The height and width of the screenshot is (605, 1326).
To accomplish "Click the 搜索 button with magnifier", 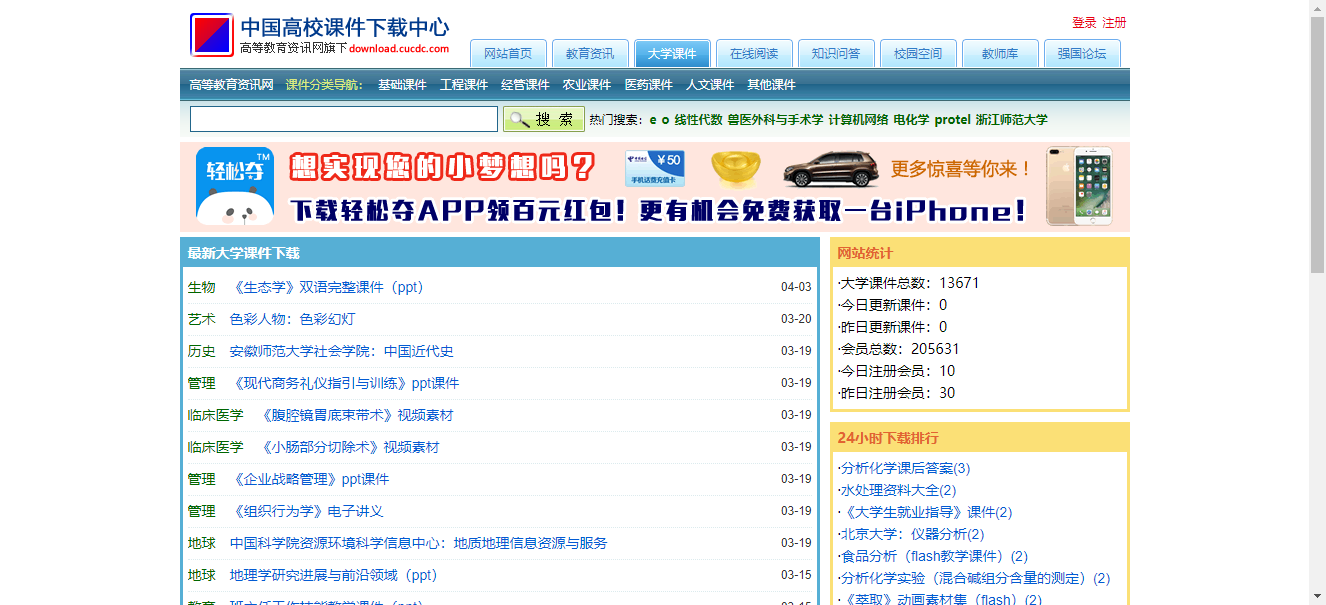I will click(x=544, y=119).
